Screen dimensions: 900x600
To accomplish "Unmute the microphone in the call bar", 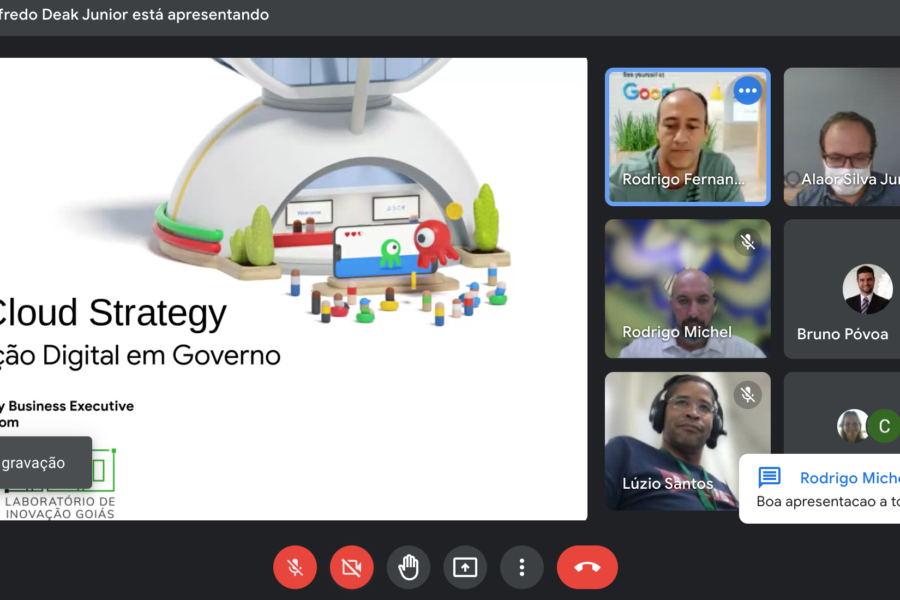I will pos(295,567).
